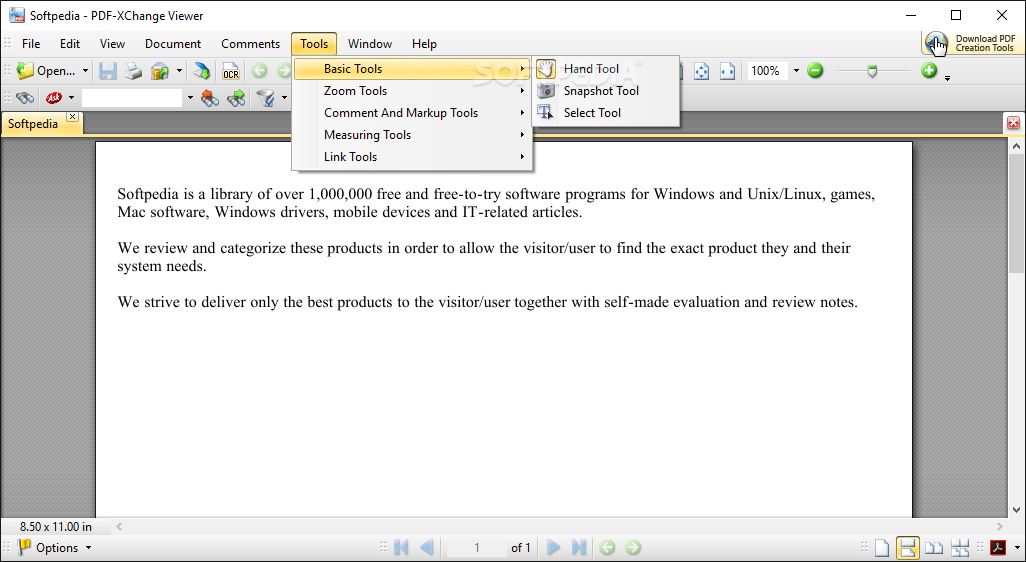Click the search options funnel icon

[266, 98]
